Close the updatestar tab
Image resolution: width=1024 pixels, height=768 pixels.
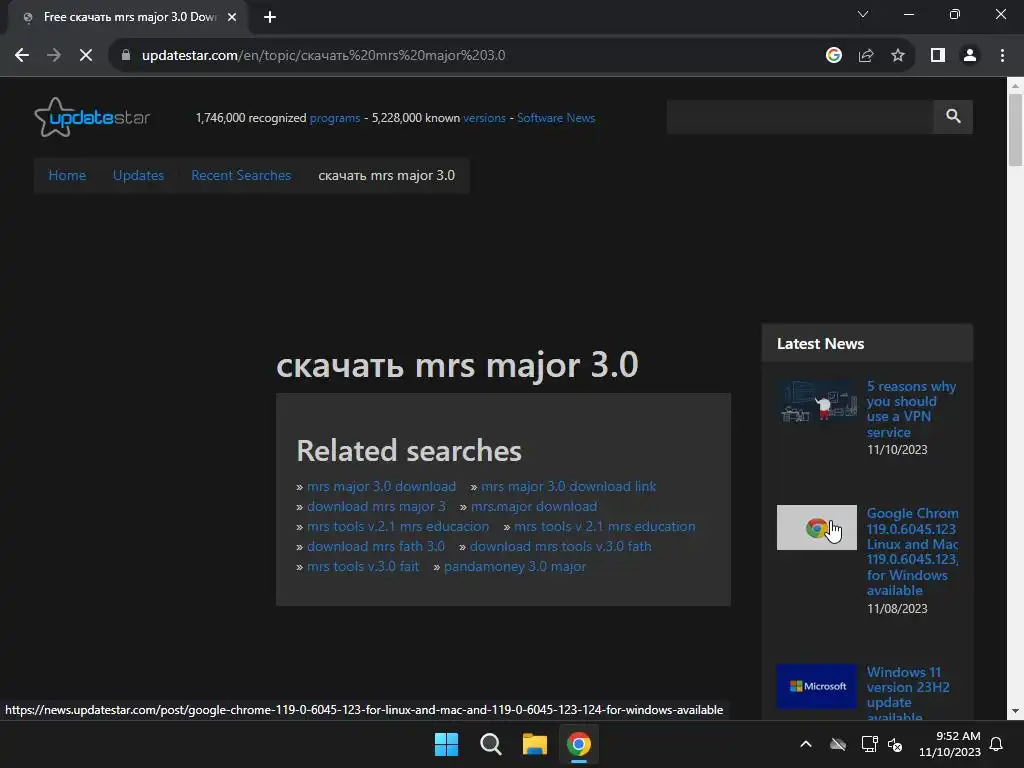[x=232, y=17]
